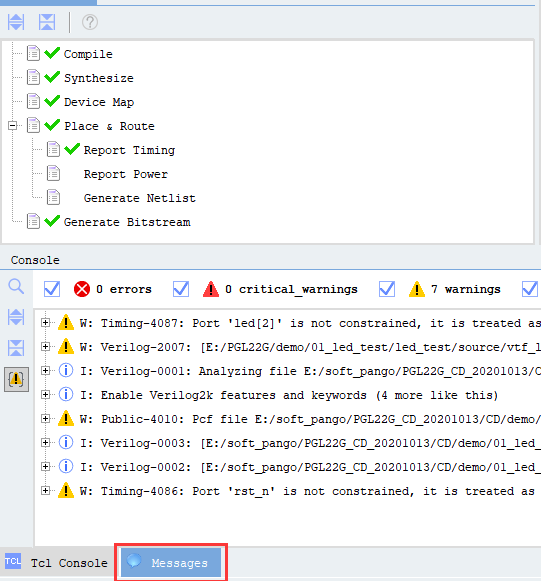Uncheck the critical_warnings filter checkbox
Screen dimensions: 541x581
click(x=181, y=289)
